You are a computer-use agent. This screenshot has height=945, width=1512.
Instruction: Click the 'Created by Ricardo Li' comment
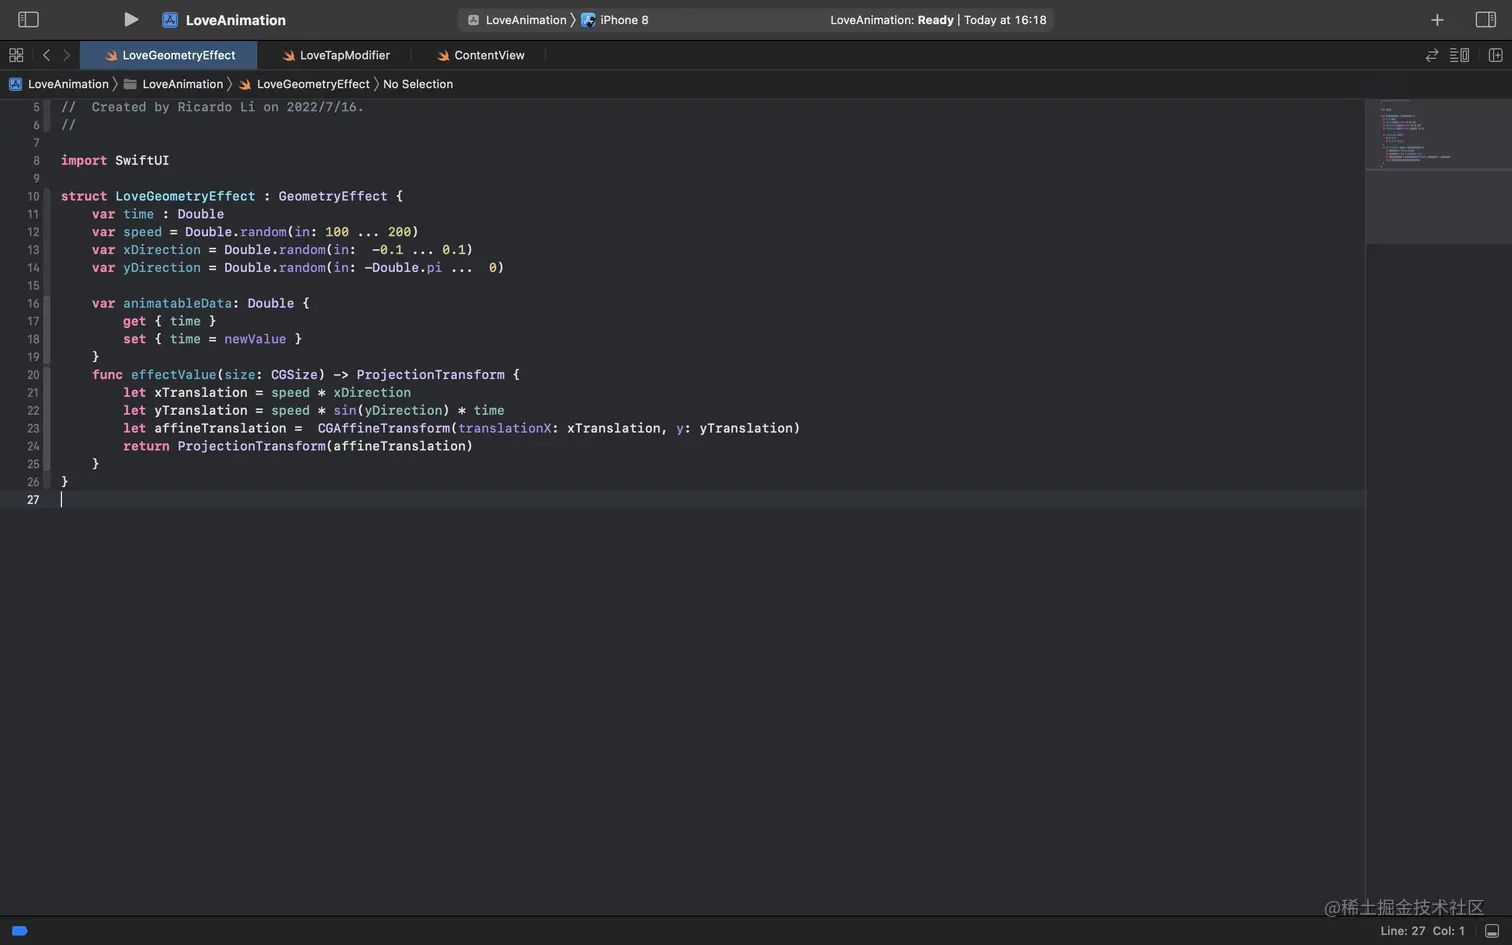[212, 107]
